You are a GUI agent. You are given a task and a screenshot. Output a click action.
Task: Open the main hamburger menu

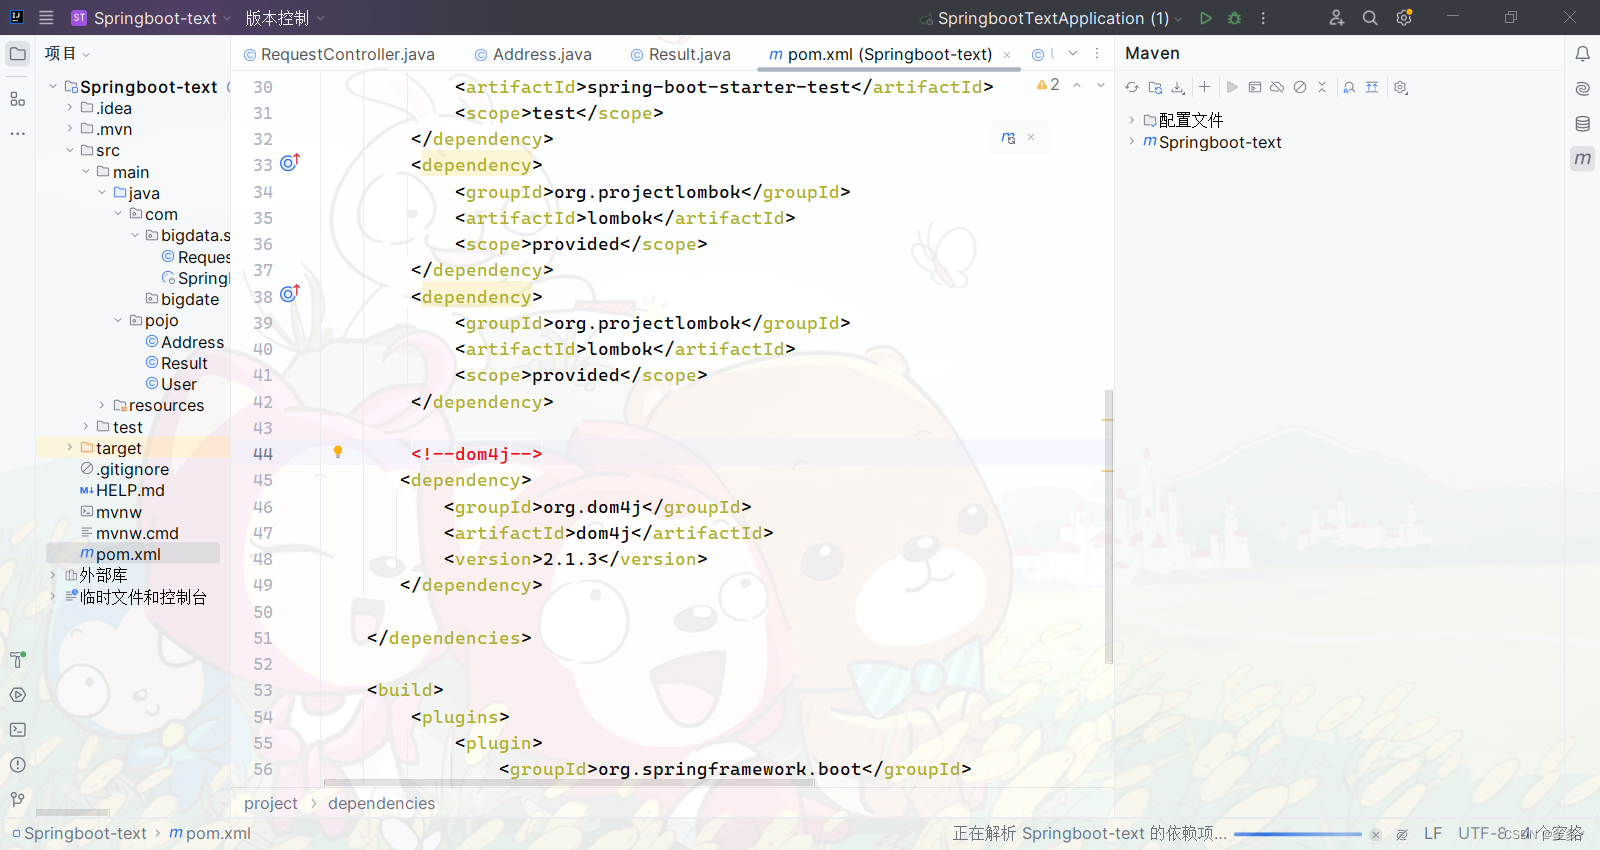pos(46,18)
